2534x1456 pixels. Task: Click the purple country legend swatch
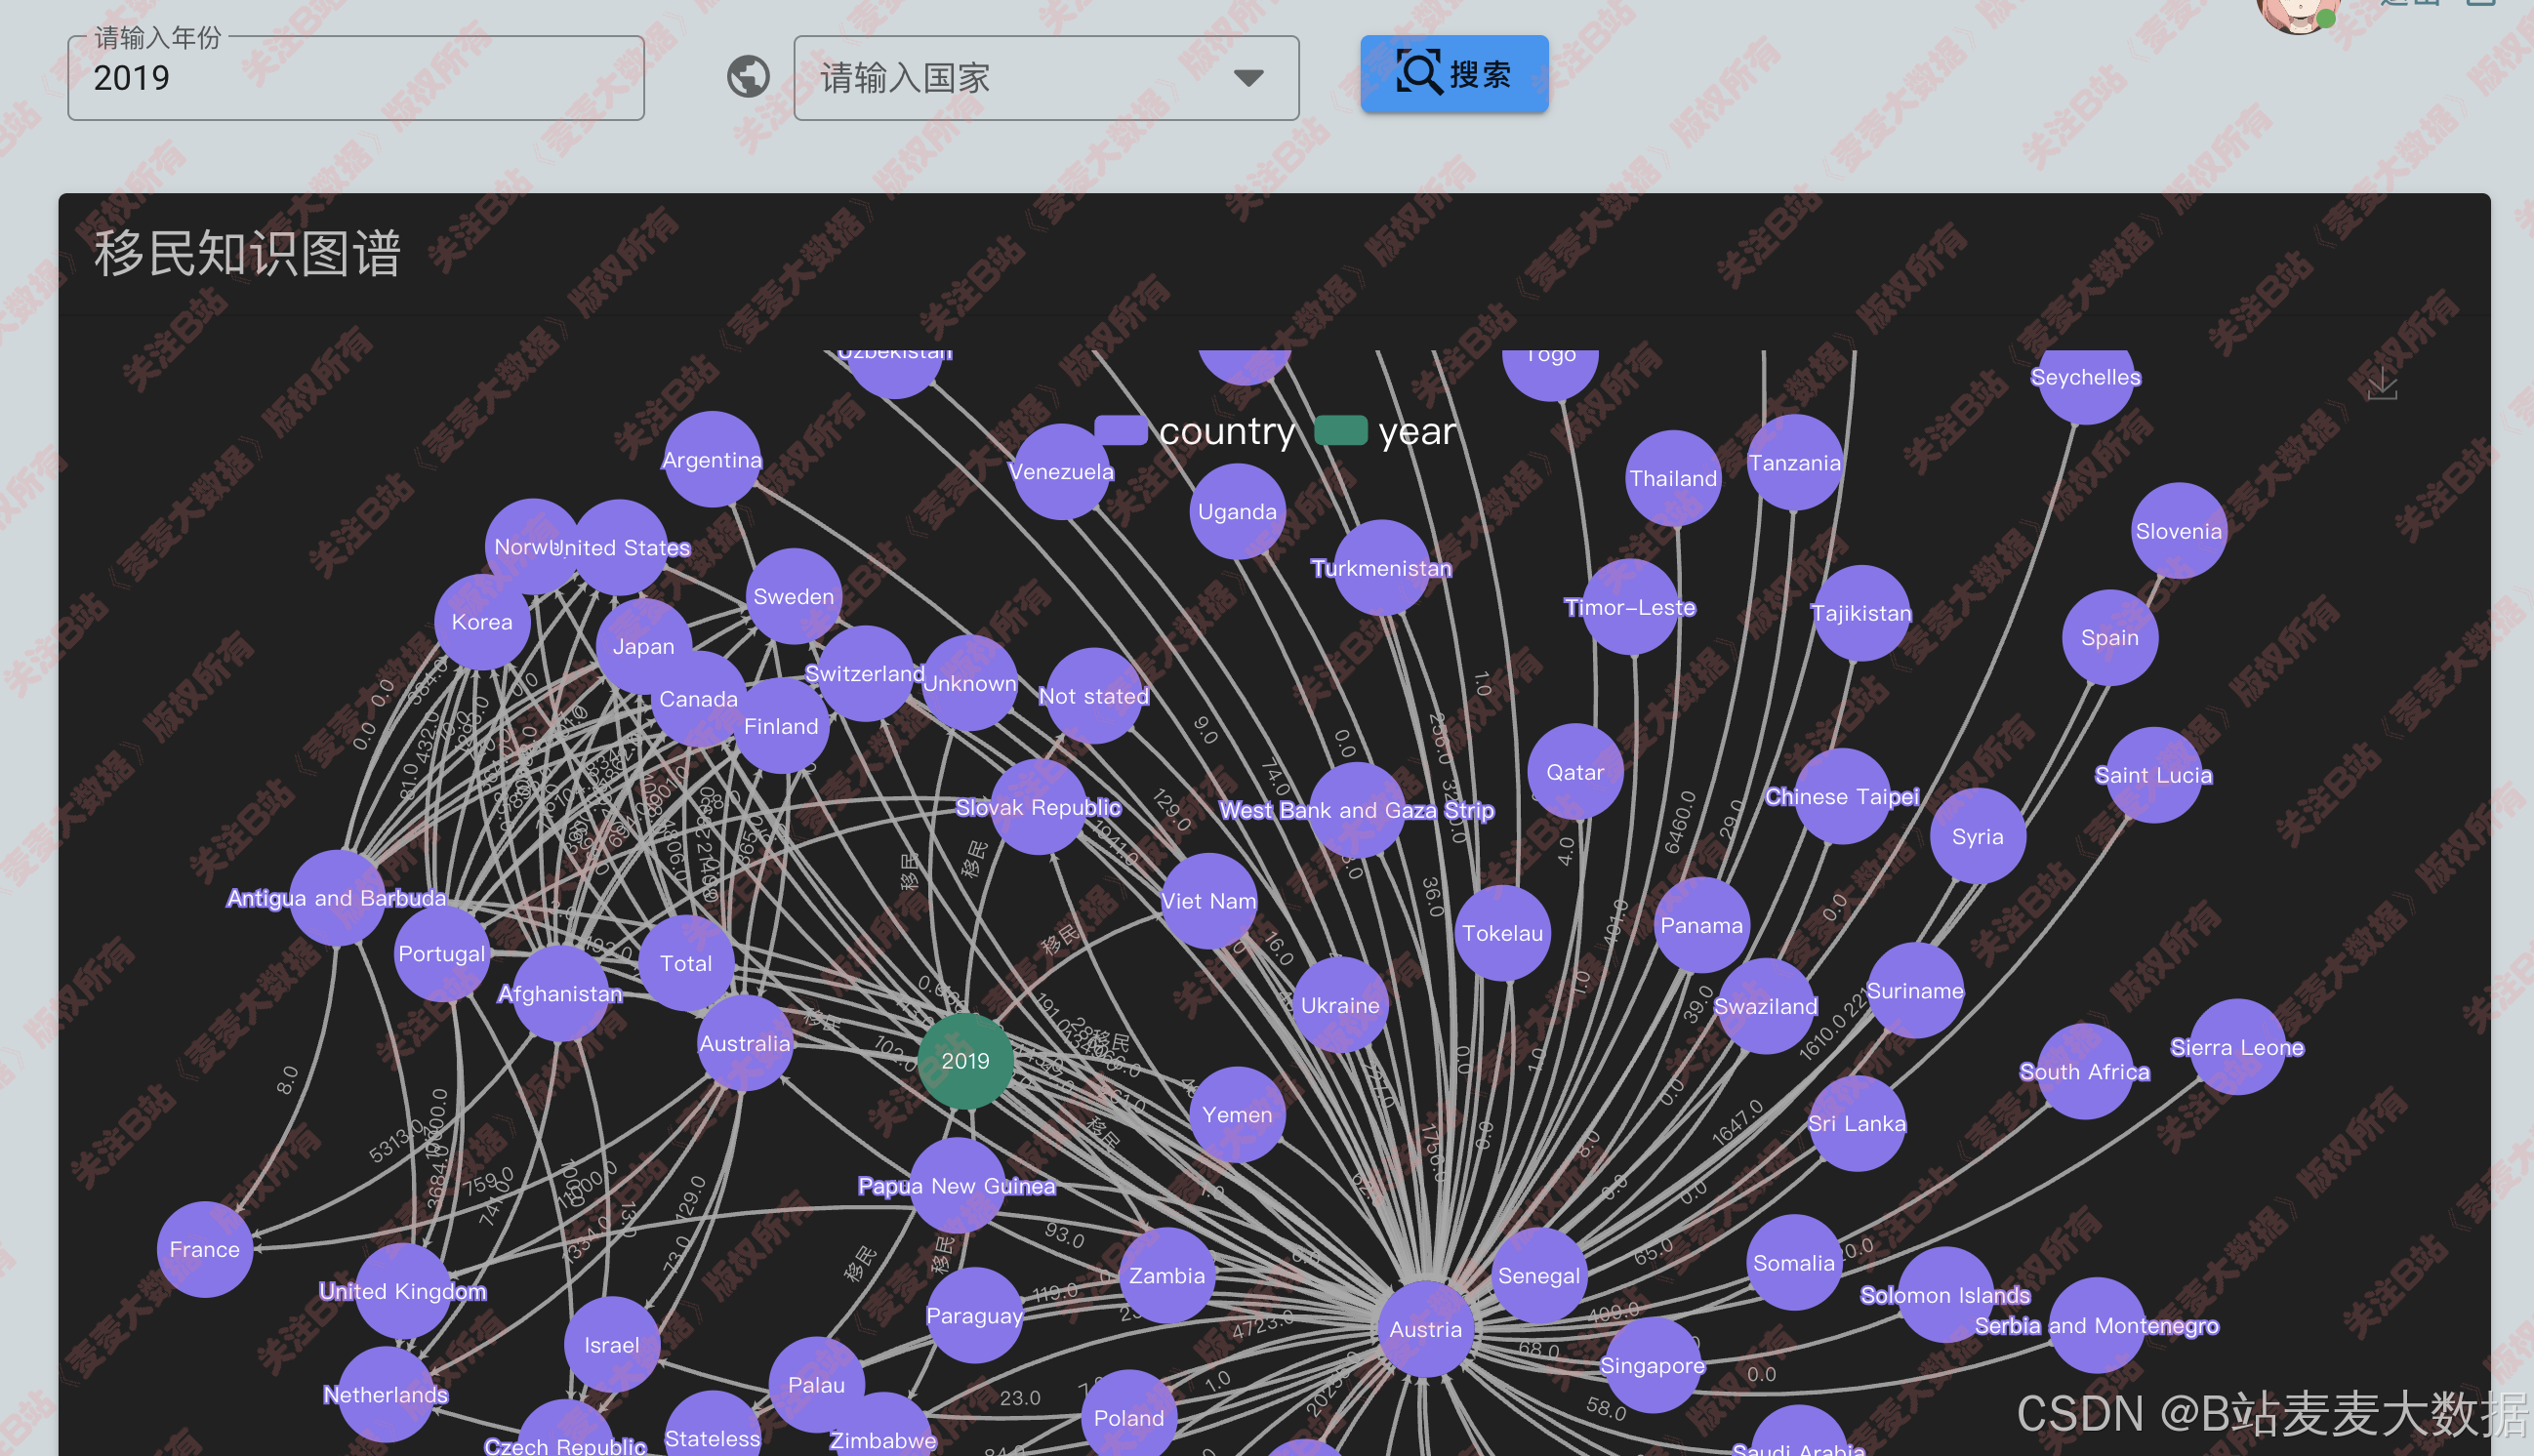(1120, 431)
